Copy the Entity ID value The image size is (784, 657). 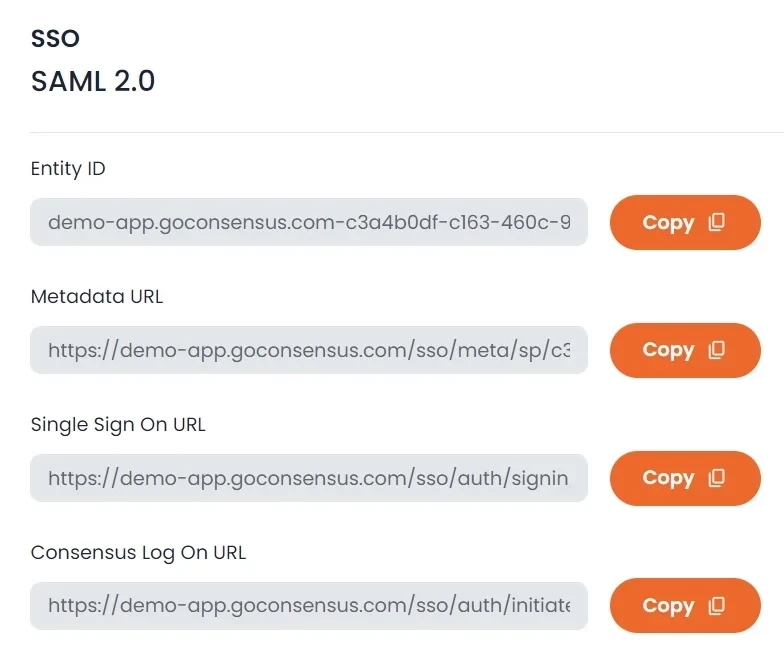click(x=685, y=222)
